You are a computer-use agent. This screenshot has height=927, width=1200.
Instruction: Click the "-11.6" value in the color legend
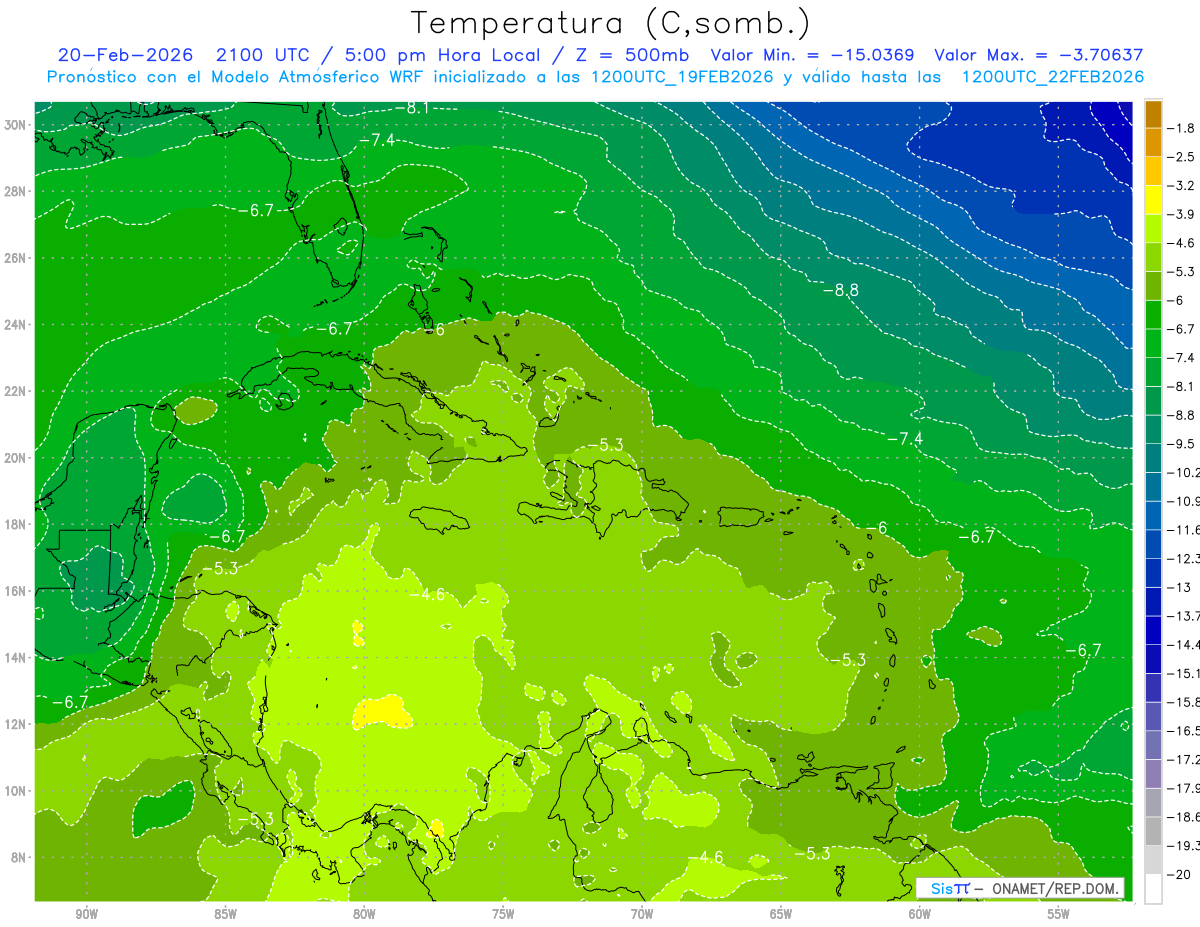[x=1184, y=529]
